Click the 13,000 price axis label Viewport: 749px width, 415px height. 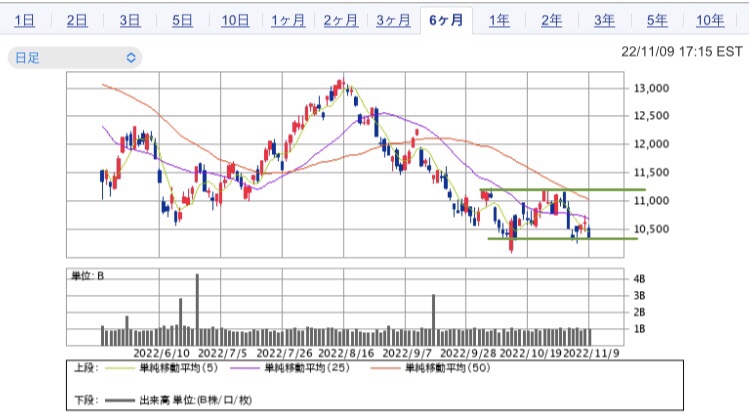point(651,88)
